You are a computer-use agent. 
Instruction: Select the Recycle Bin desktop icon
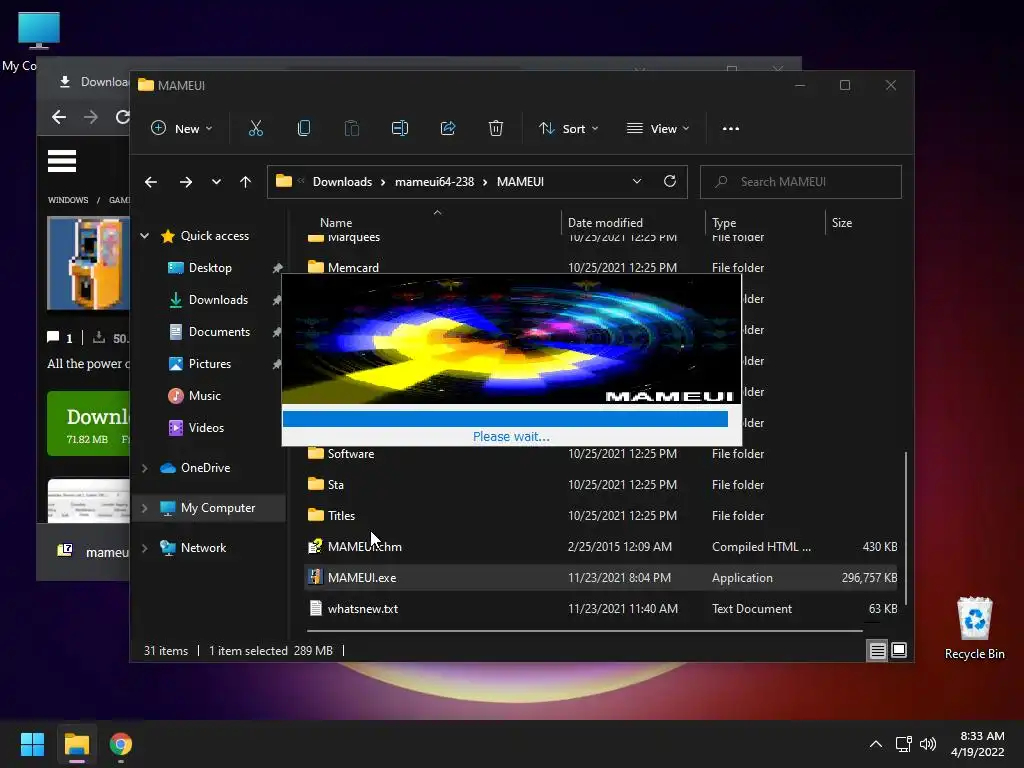pos(974,628)
